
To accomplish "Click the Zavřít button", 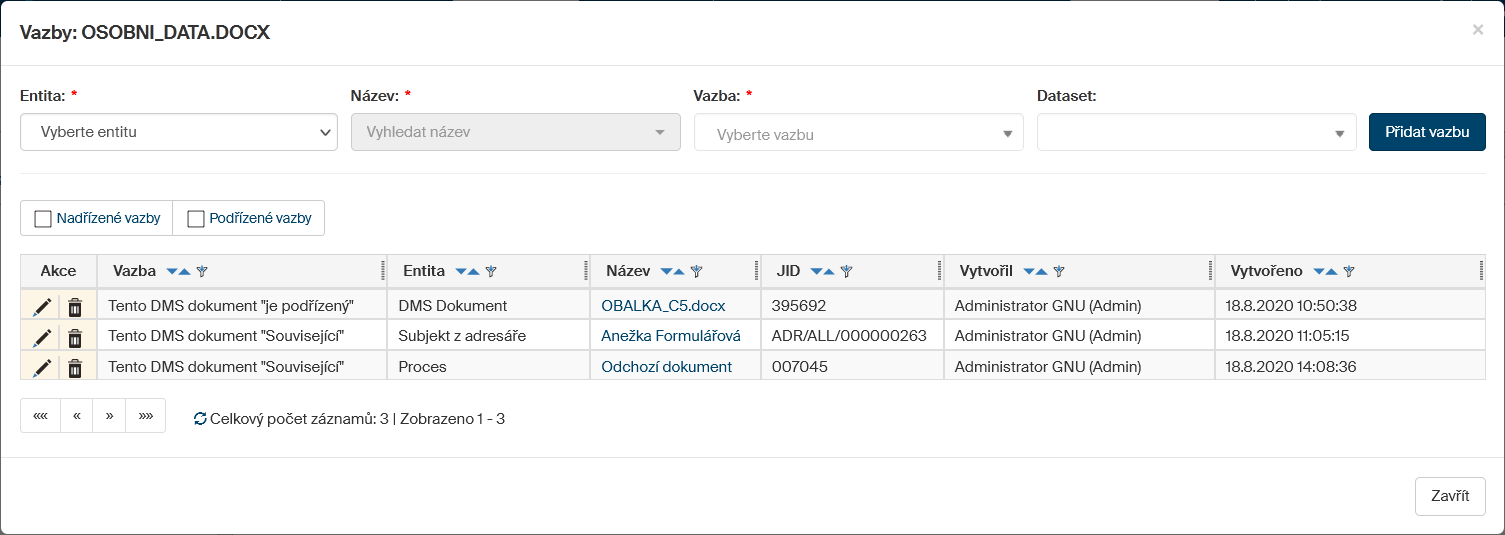I will click(1450, 497).
